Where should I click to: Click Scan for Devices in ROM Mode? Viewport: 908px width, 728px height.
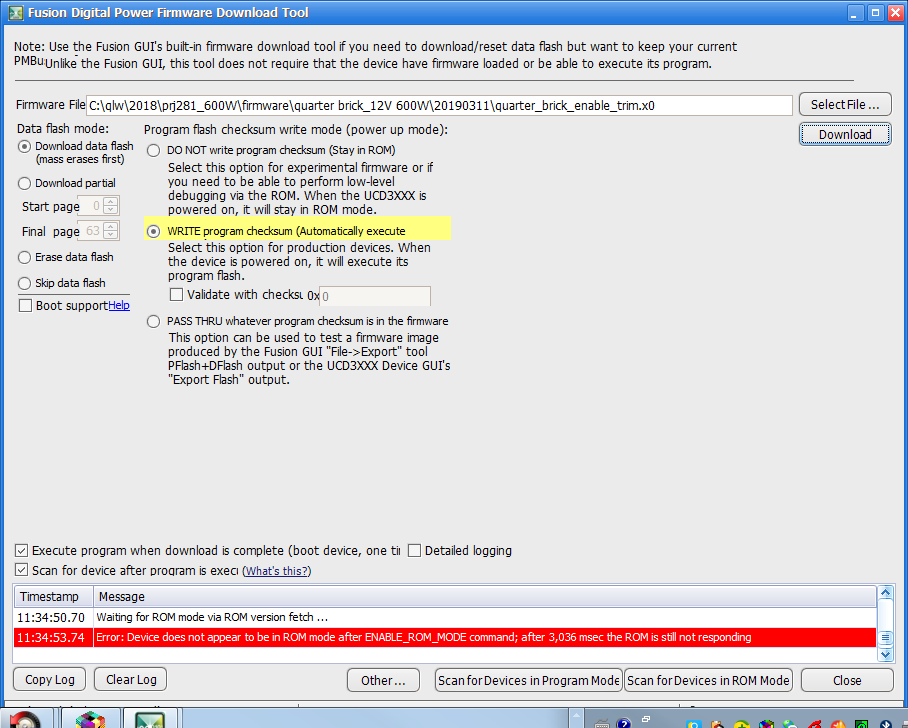click(708, 680)
